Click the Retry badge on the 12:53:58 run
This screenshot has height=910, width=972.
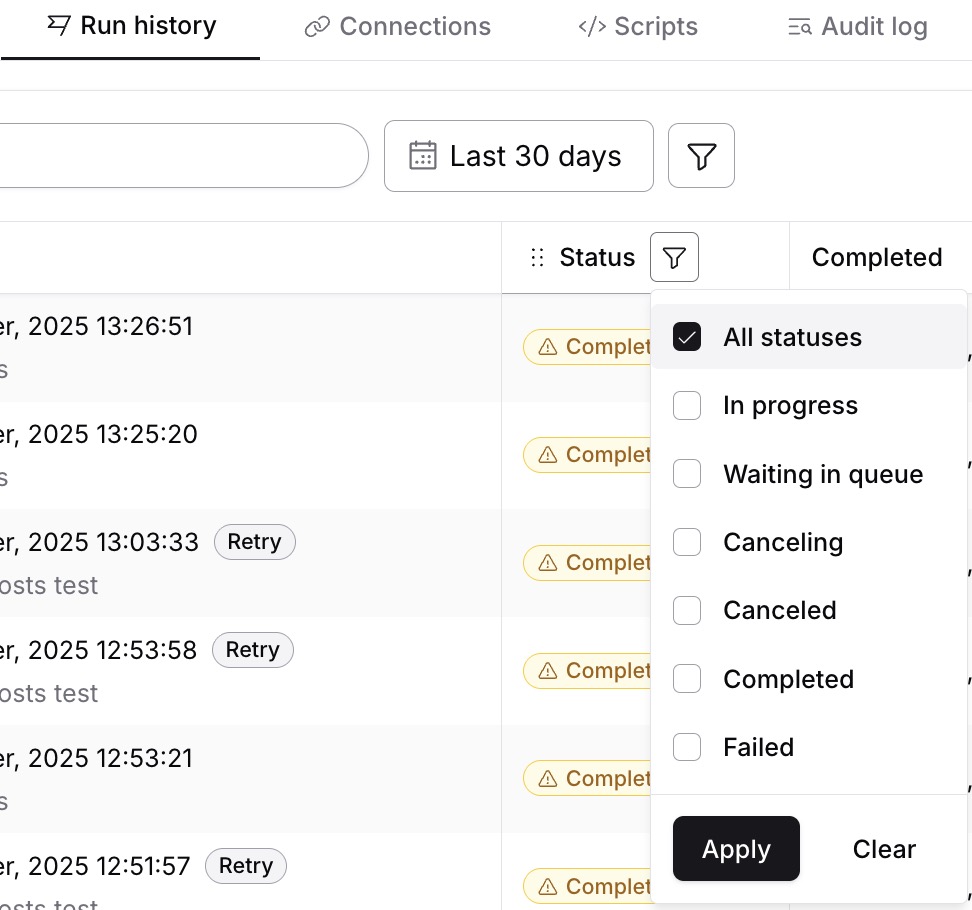click(253, 650)
